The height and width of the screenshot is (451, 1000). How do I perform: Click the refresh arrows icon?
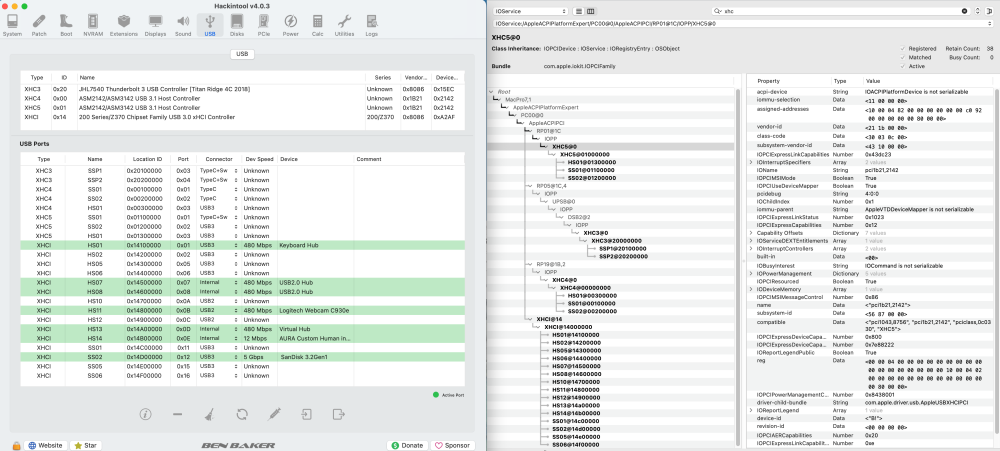click(x=242, y=414)
